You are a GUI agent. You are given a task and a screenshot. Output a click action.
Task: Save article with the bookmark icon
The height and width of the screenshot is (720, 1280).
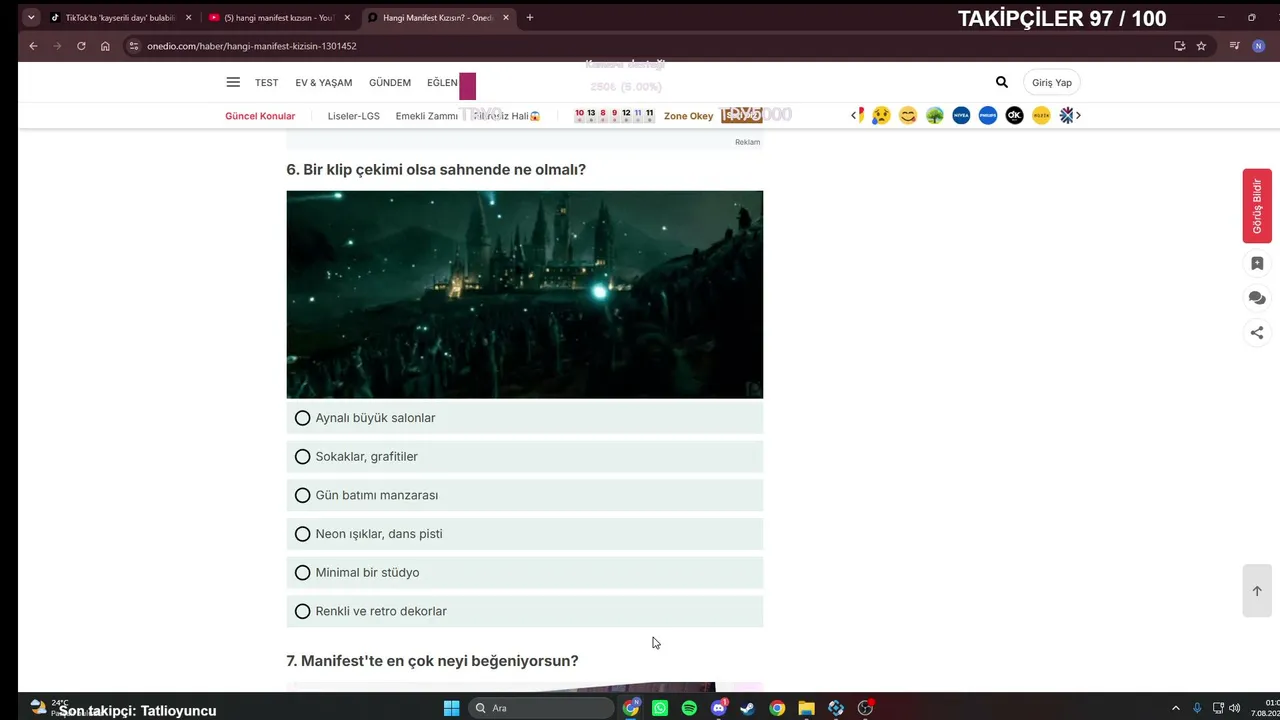[1257, 264]
